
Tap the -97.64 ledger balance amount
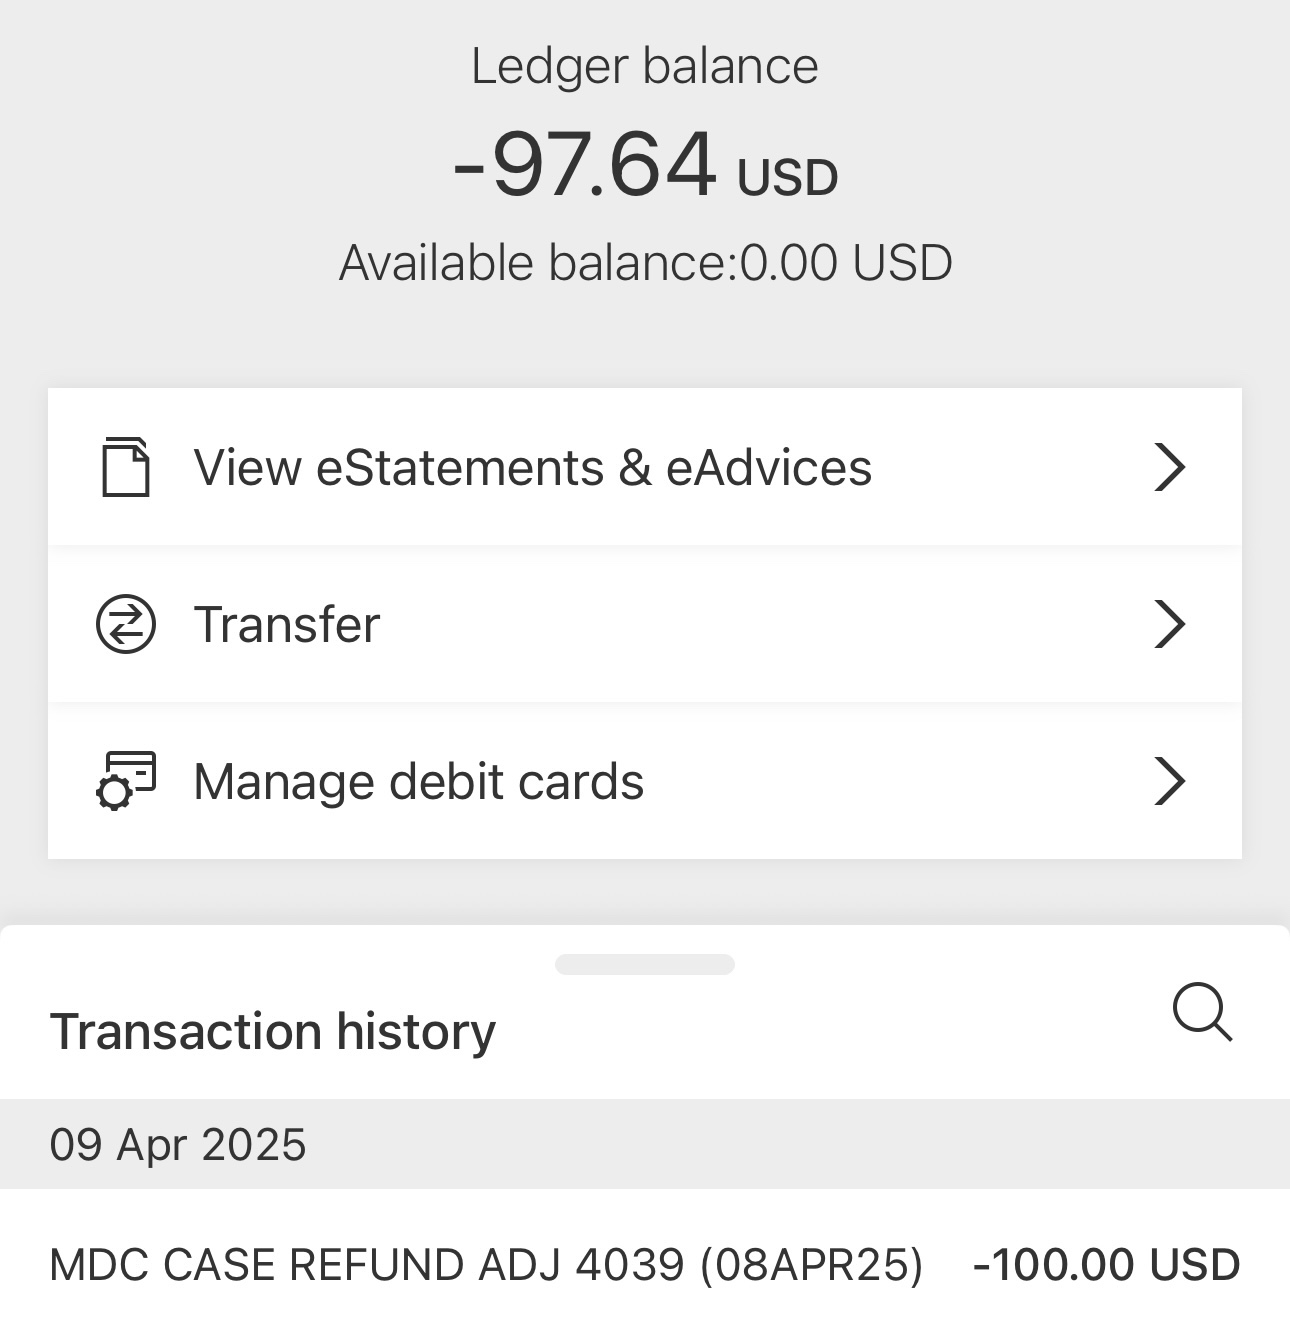pyautogui.click(x=585, y=163)
